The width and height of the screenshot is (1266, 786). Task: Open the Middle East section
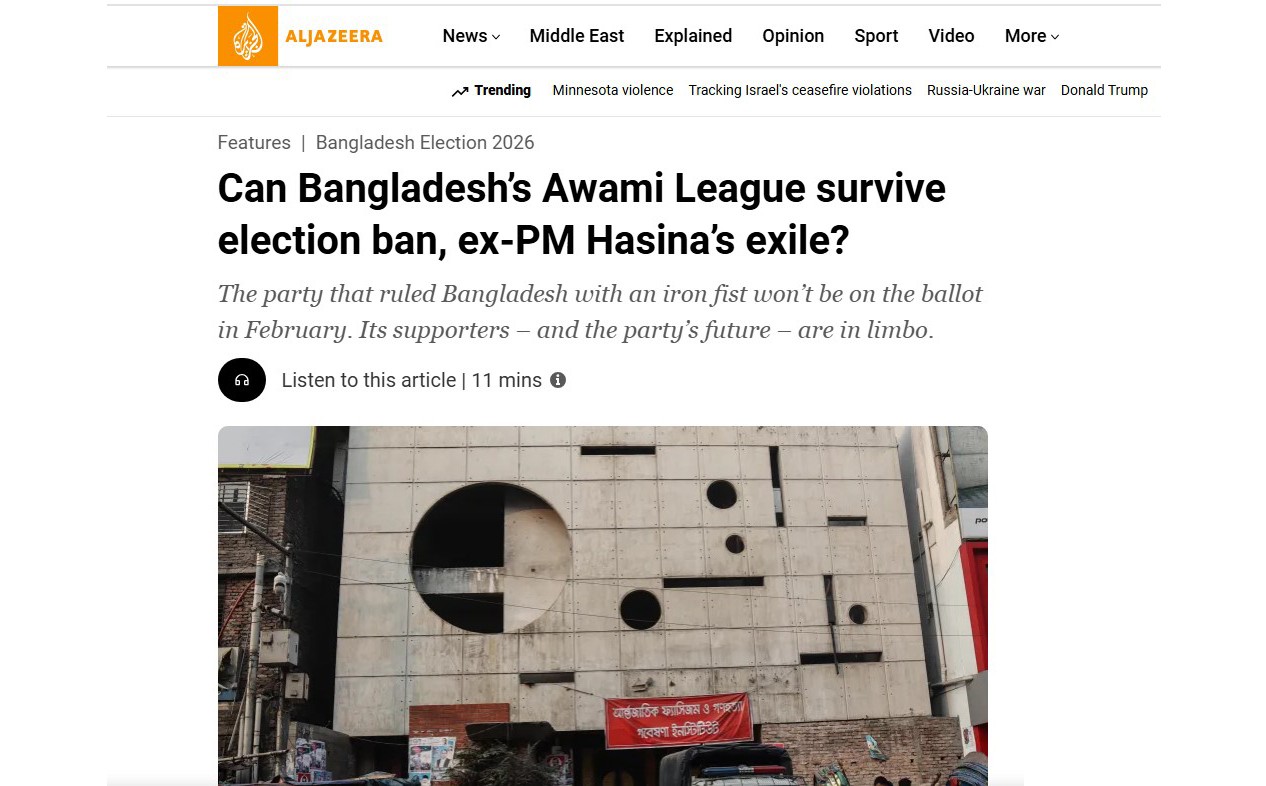577,36
